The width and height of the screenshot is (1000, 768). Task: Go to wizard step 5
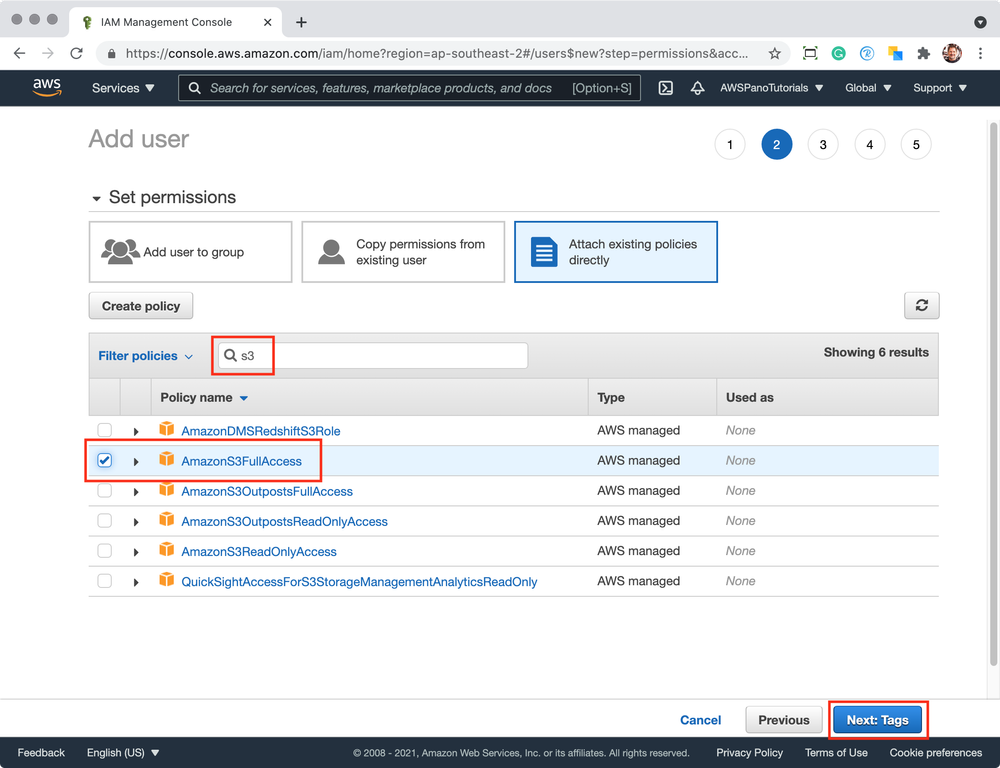point(916,145)
